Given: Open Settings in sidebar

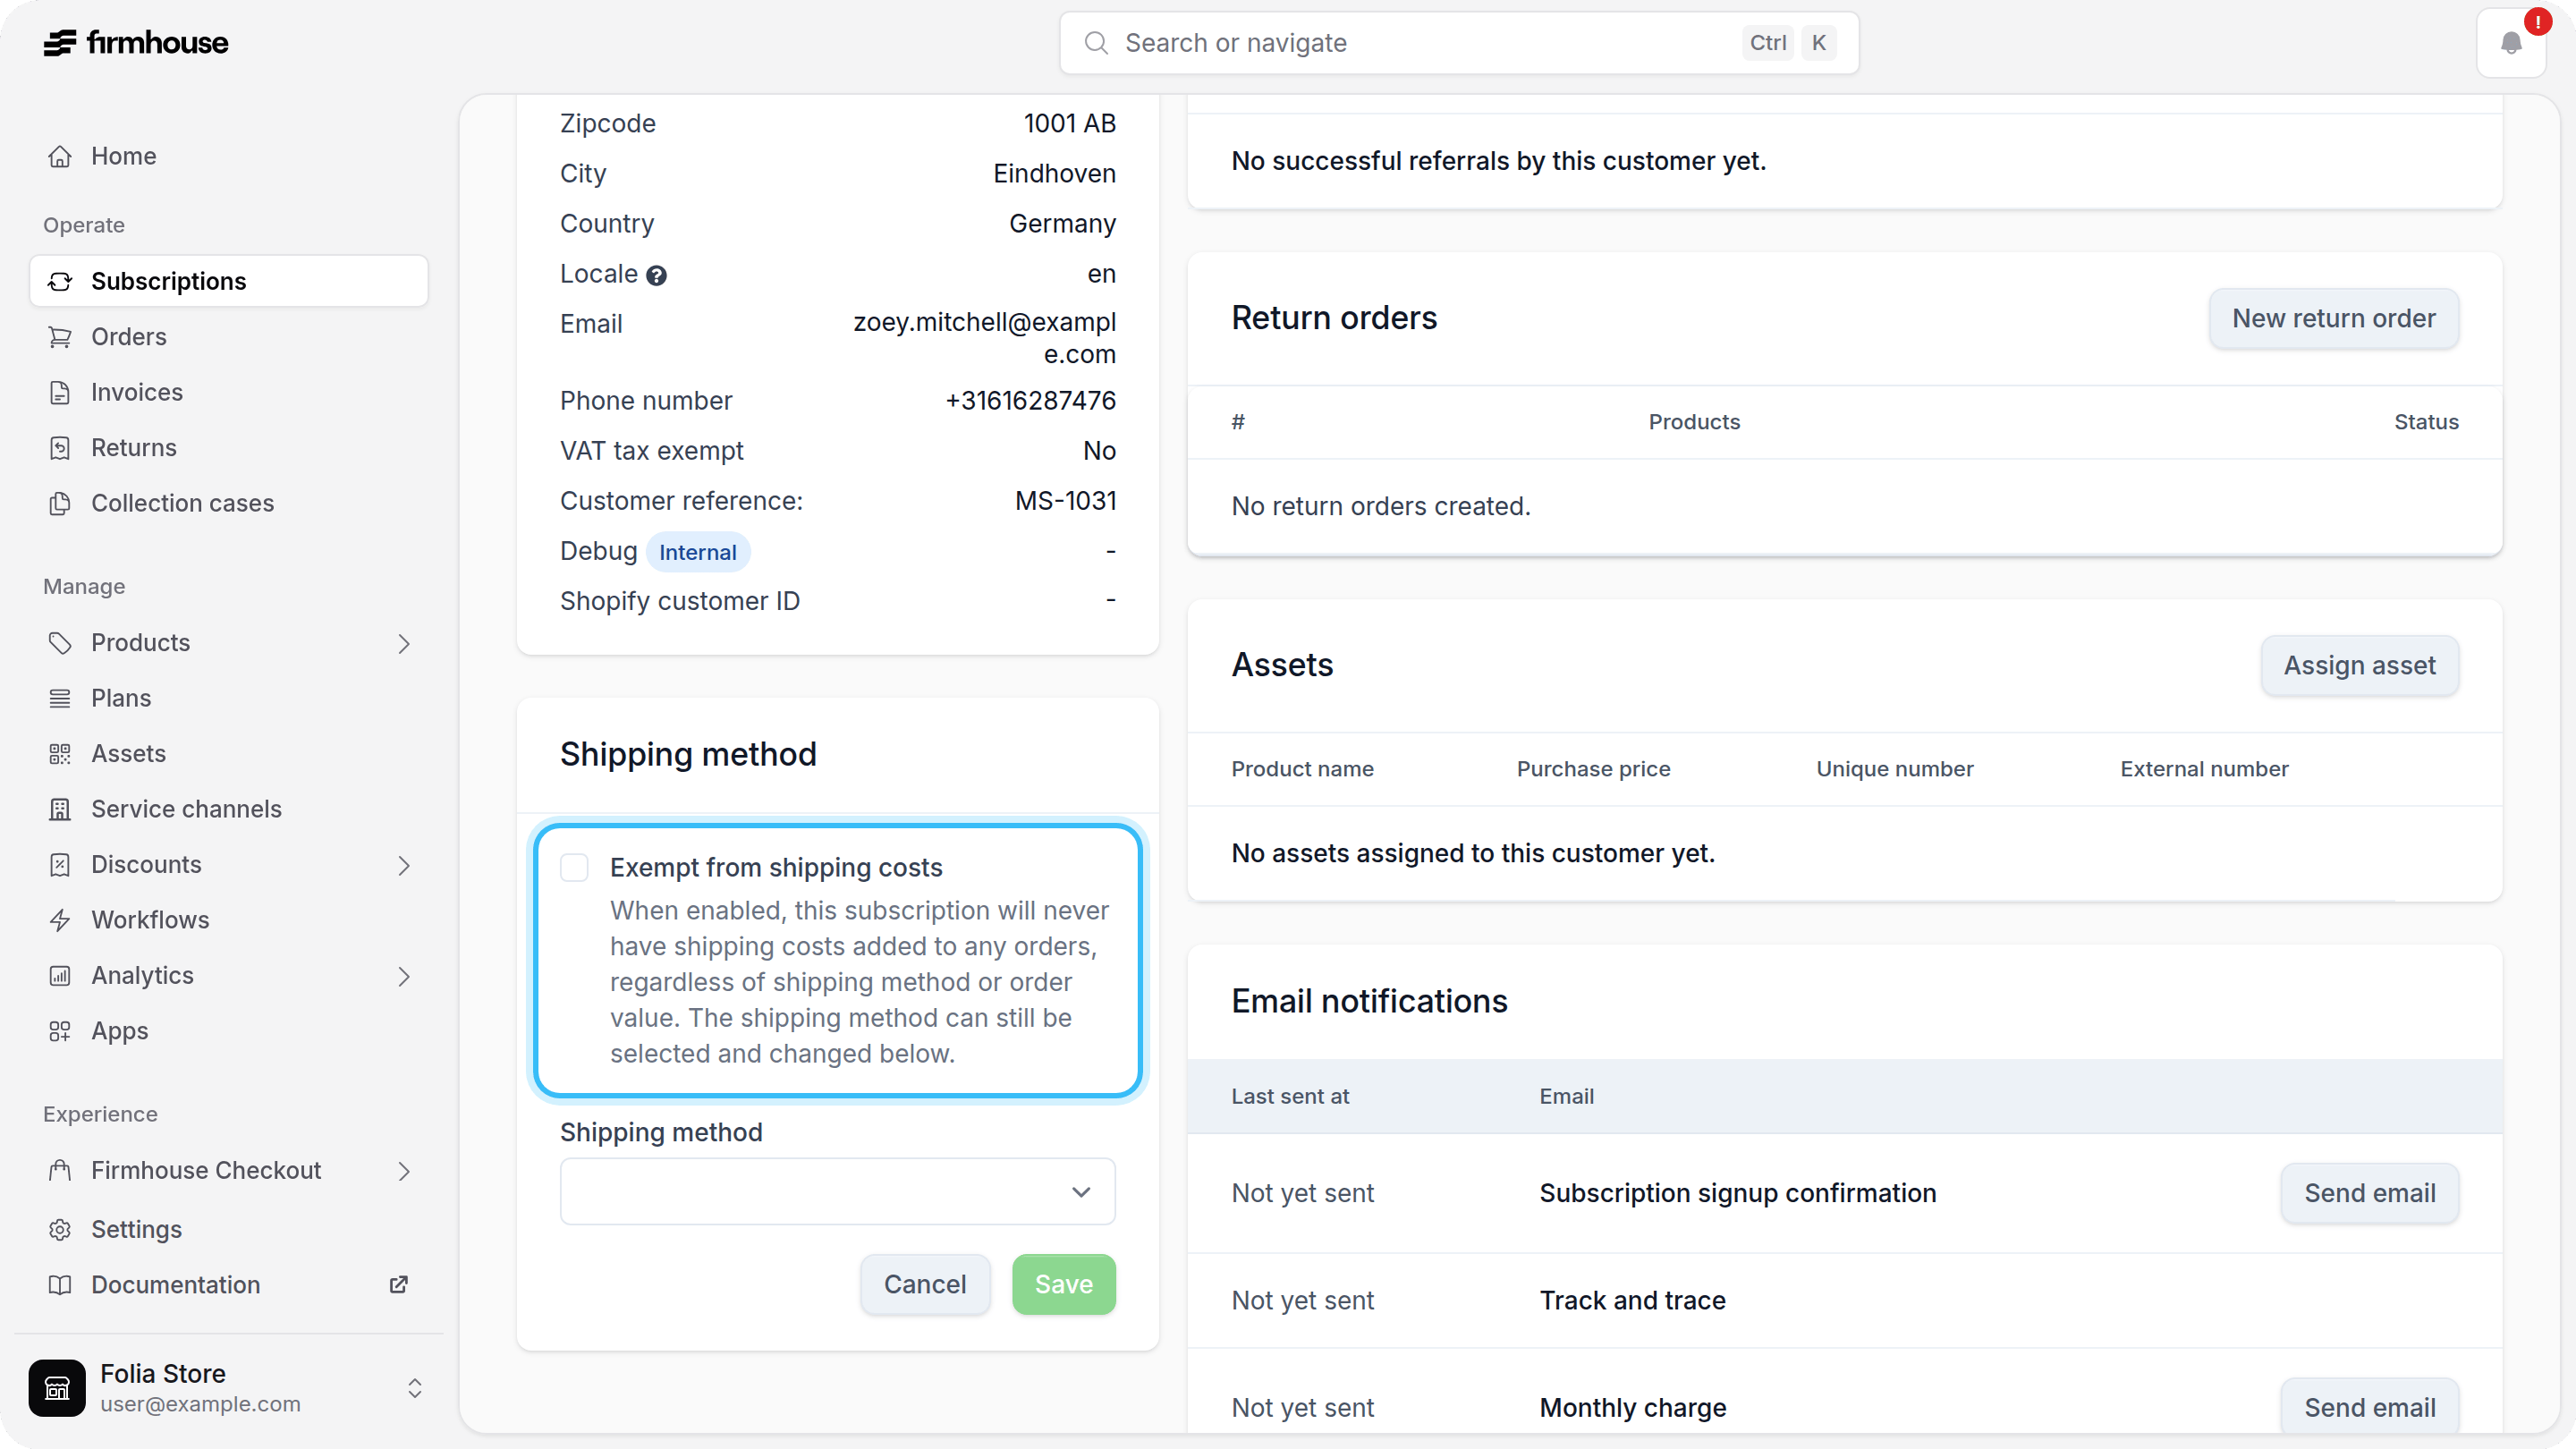Looking at the screenshot, I should (229, 1230).
